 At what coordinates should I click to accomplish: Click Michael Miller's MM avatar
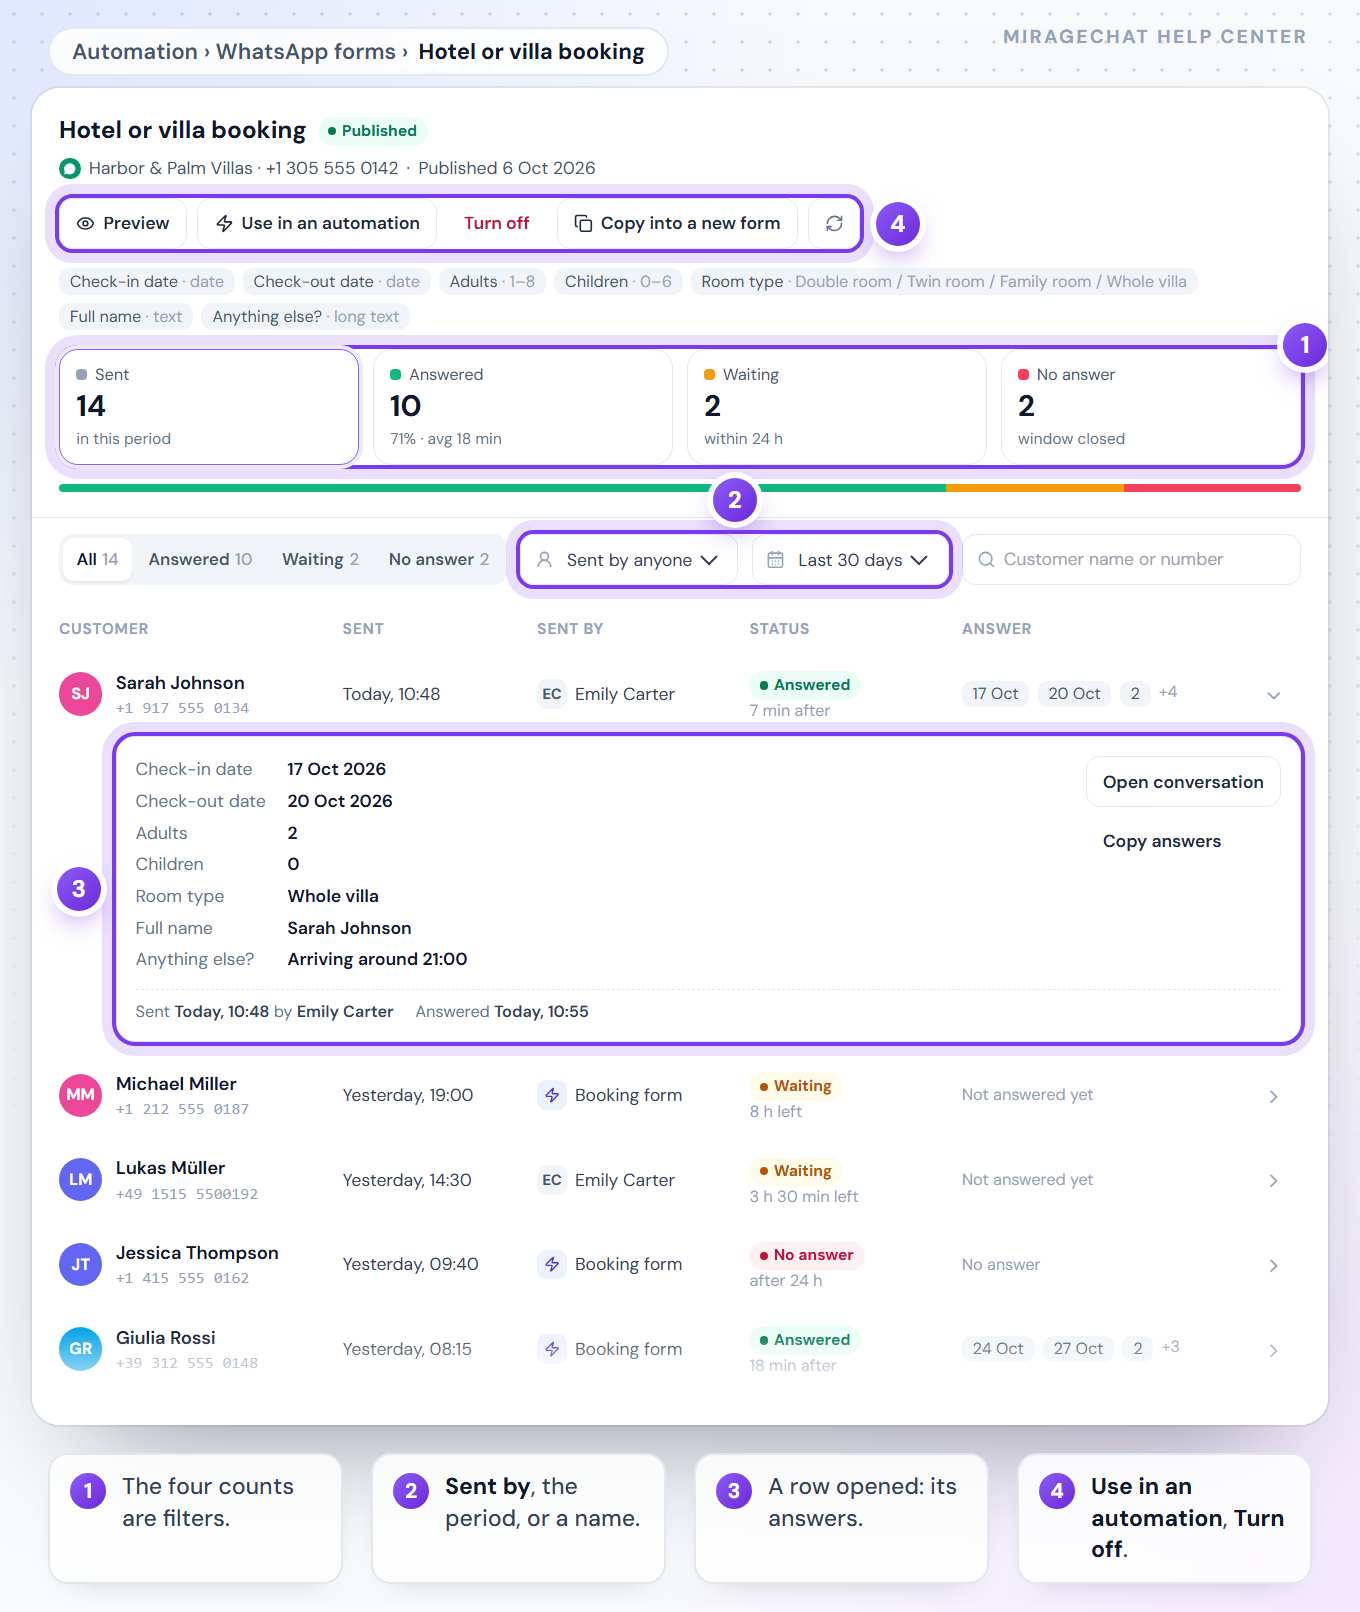81,1095
